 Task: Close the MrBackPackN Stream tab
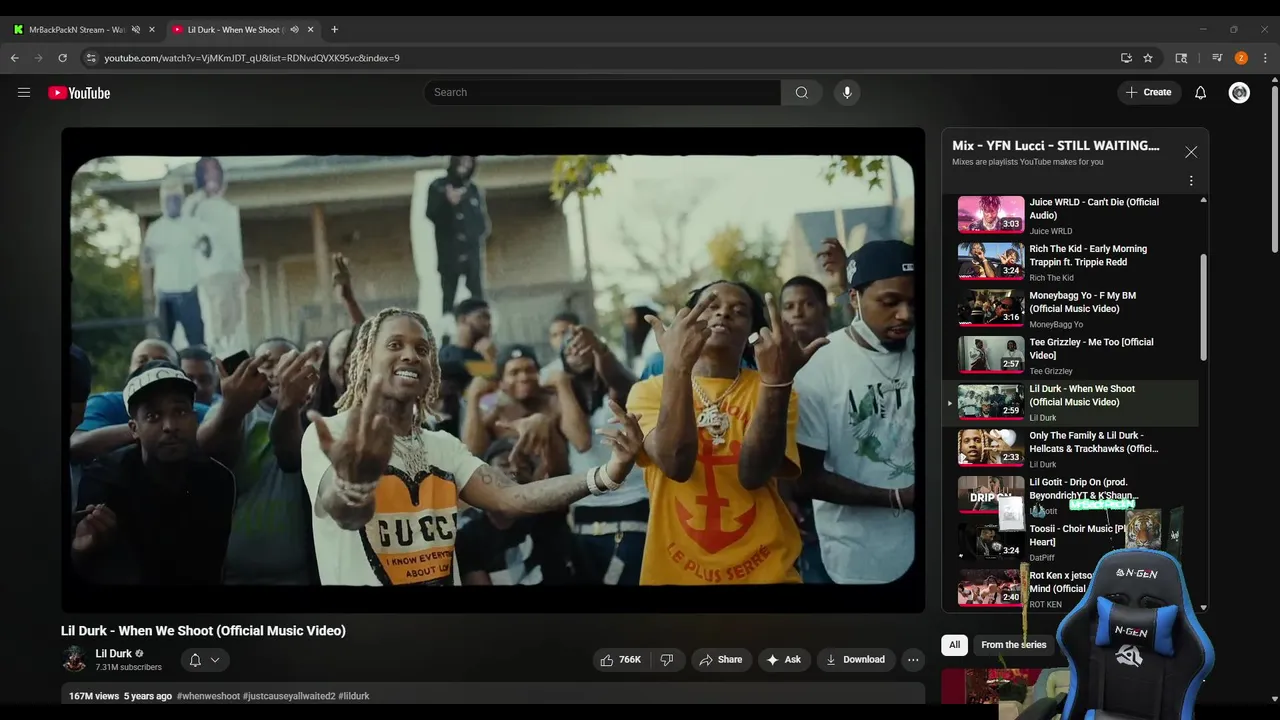[152, 30]
